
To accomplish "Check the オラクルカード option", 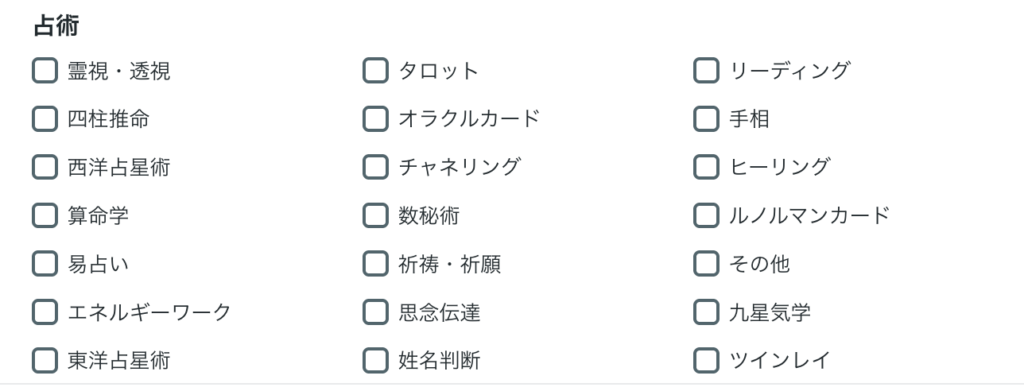I will [376, 119].
